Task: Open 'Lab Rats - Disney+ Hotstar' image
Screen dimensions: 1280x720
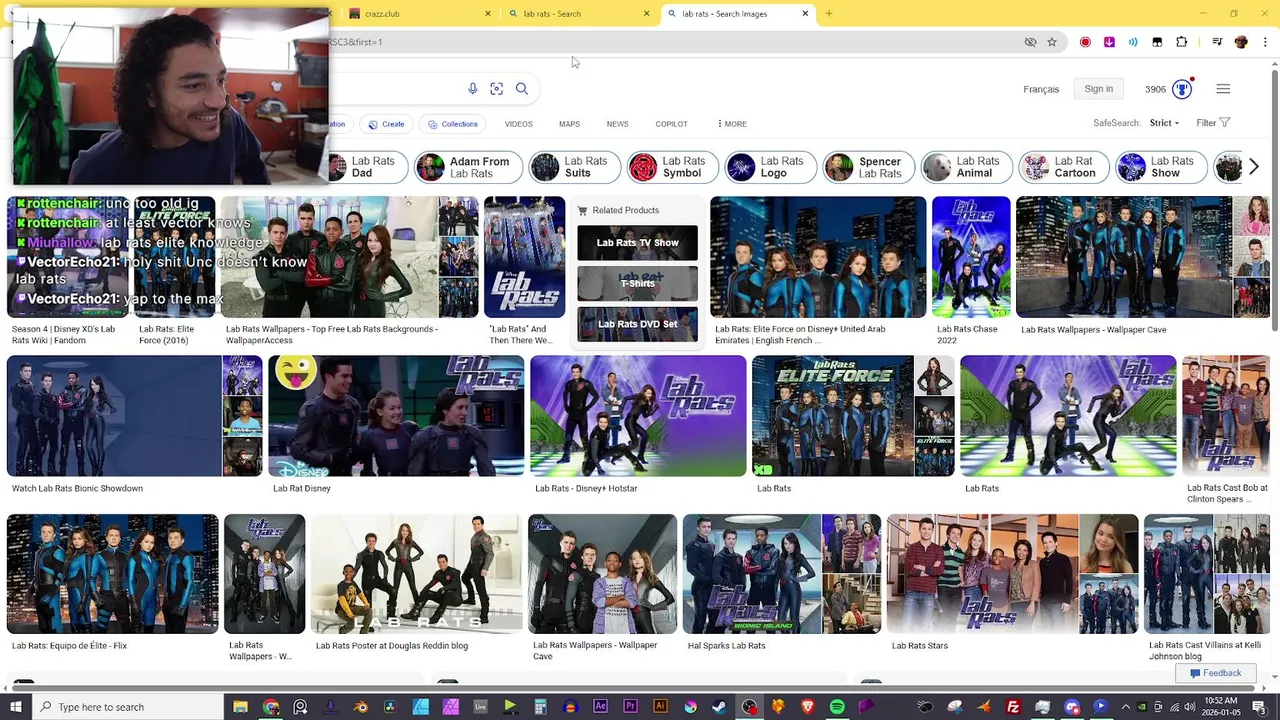Action: click(638, 416)
